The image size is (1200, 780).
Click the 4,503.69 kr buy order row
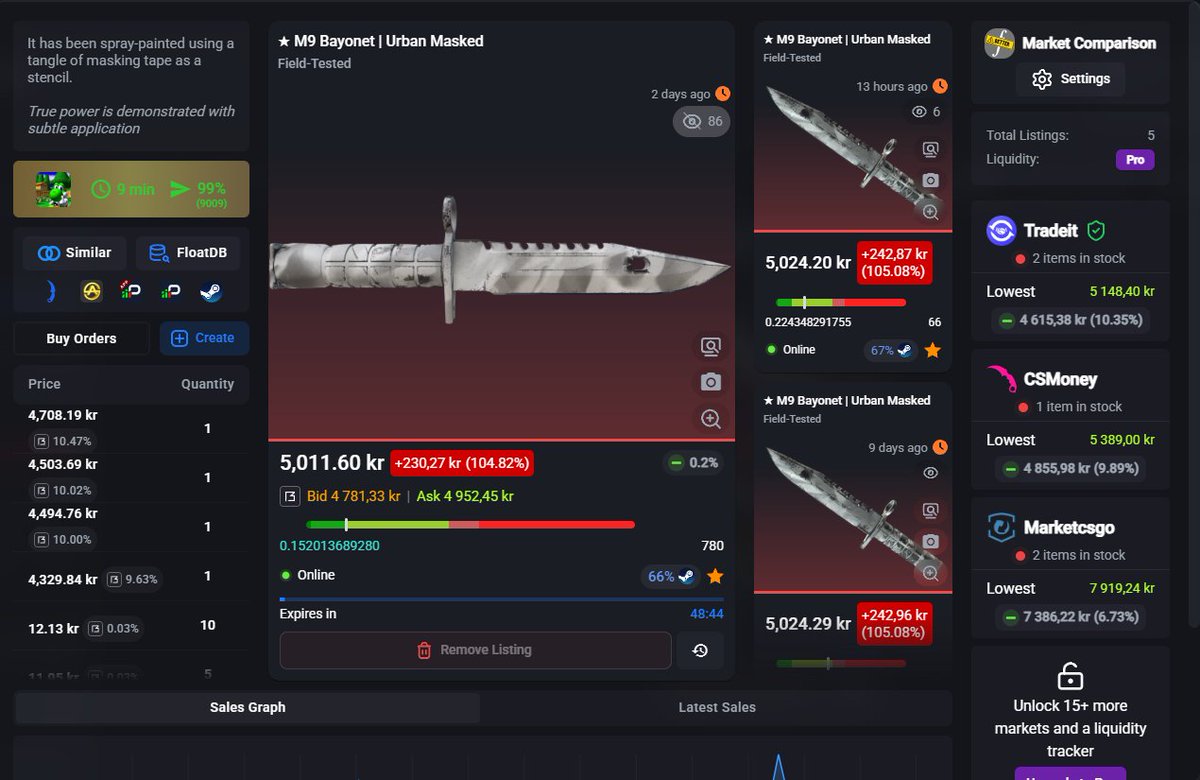(131, 477)
